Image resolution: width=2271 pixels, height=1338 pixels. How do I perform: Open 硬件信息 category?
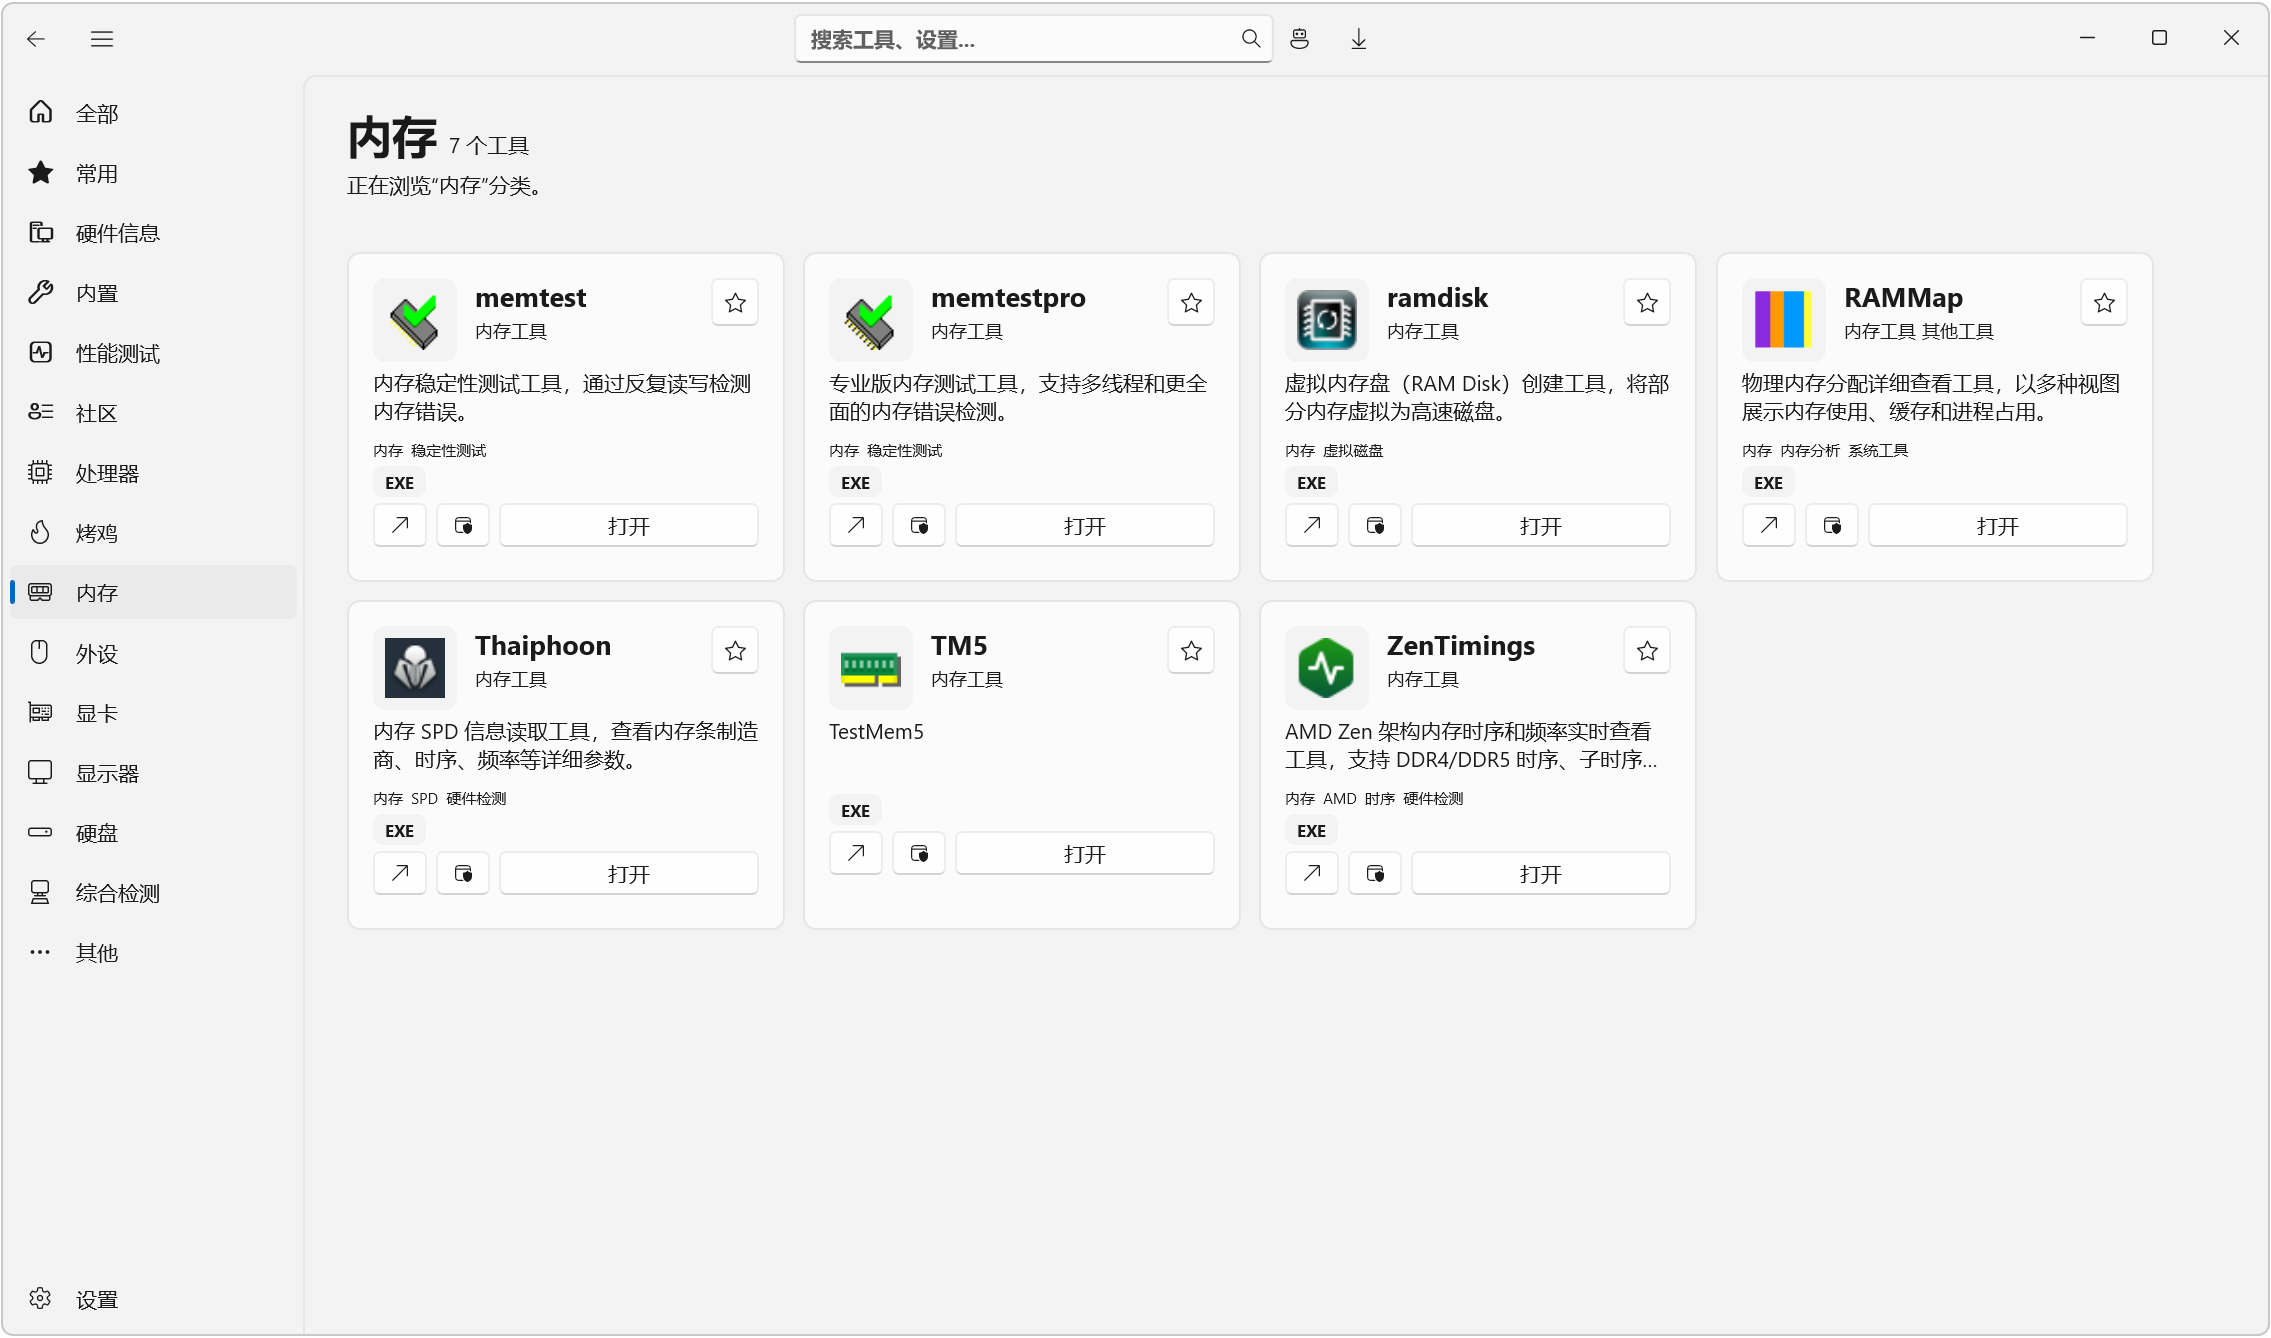[153, 233]
